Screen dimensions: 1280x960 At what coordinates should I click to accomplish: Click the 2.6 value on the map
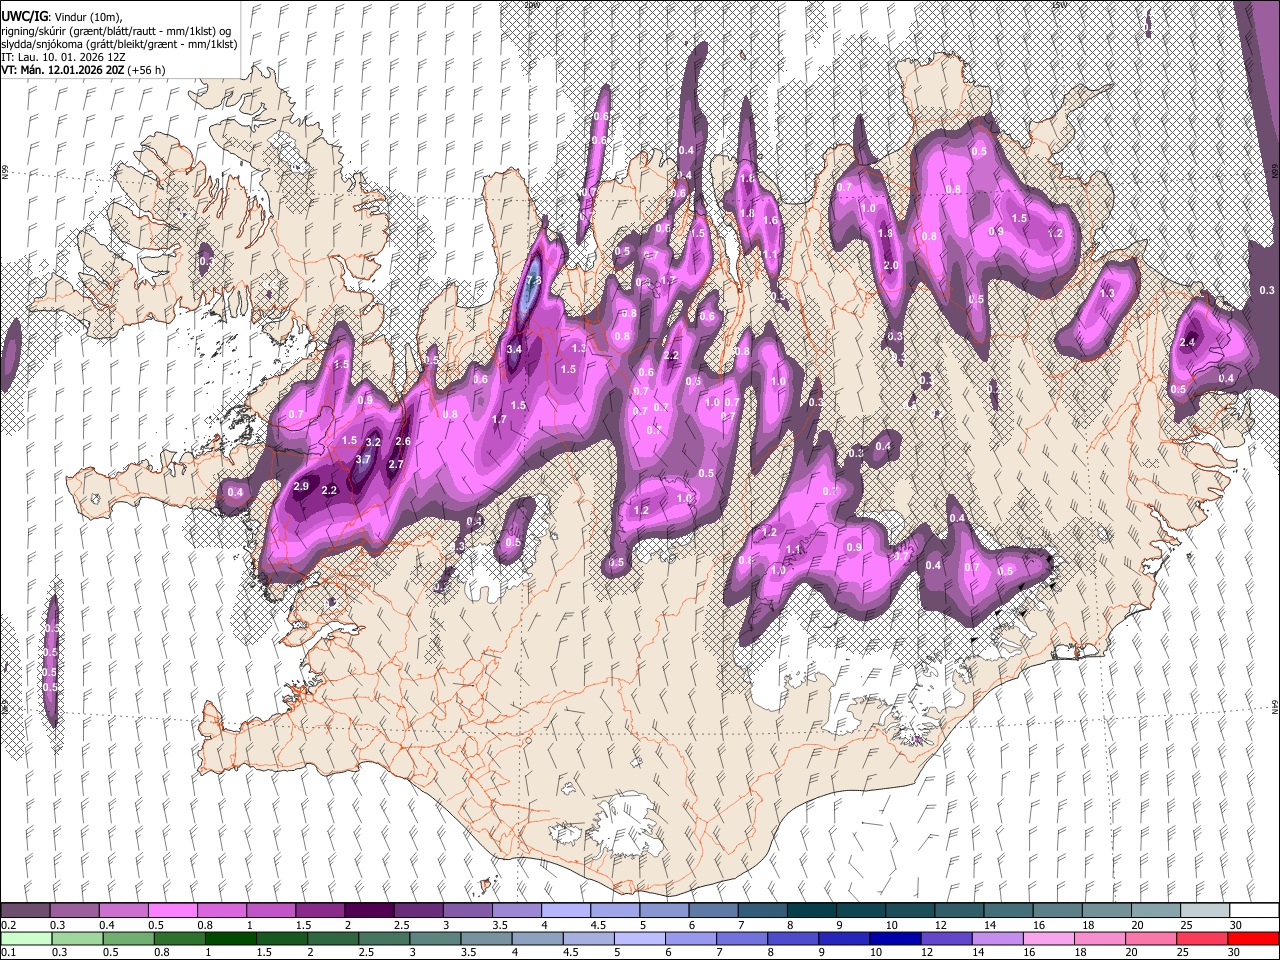coord(403,441)
